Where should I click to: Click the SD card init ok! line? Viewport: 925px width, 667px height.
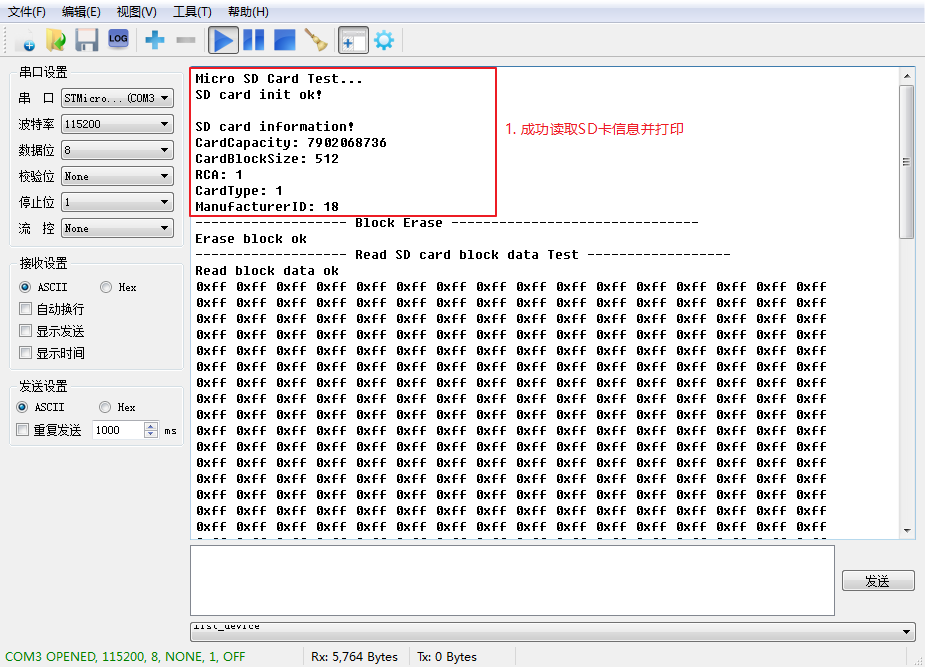tap(259, 94)
